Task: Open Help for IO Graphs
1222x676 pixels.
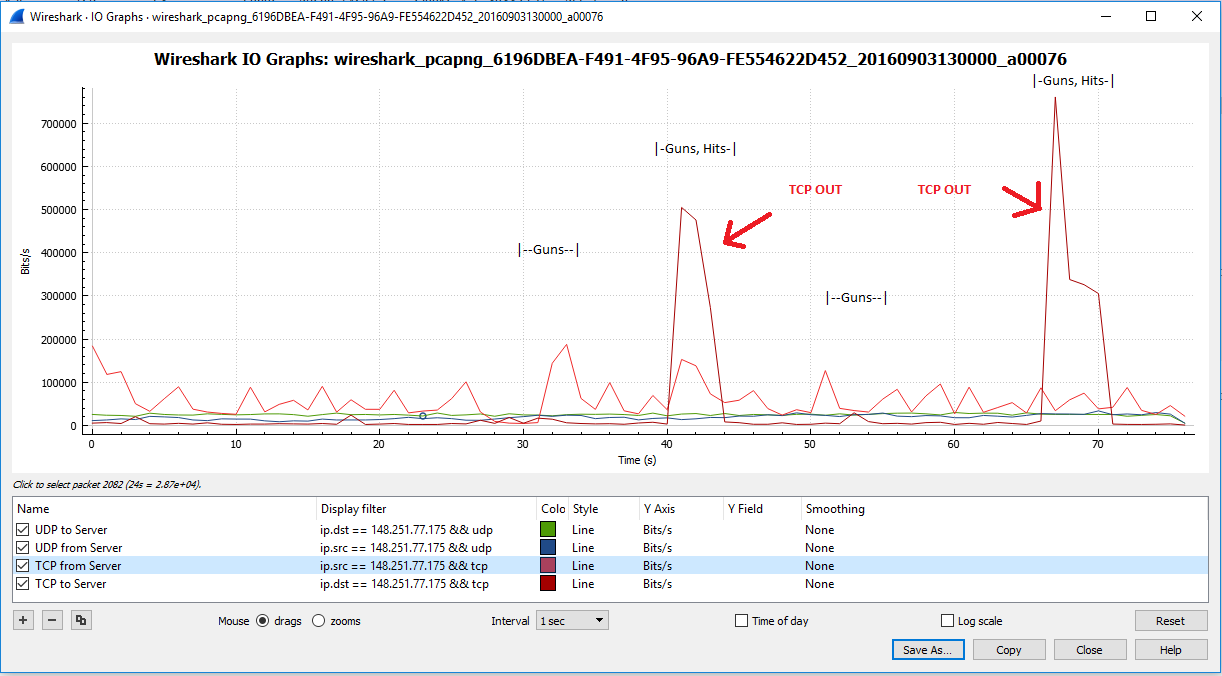Action: tap(1170, 650)
